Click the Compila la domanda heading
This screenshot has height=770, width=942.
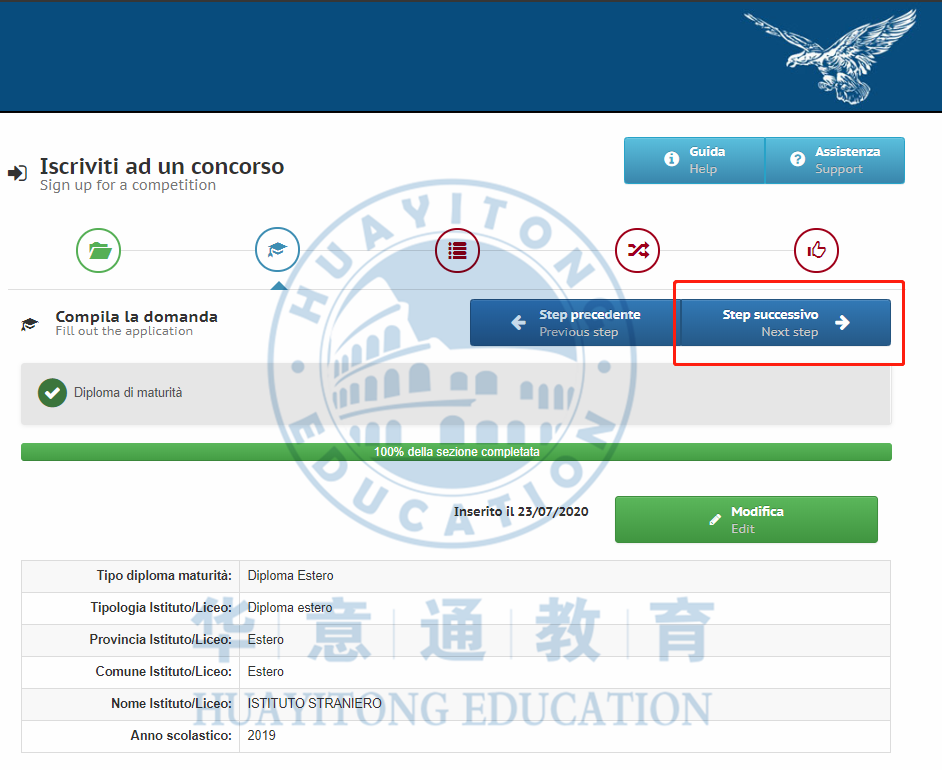pos(136,317)
